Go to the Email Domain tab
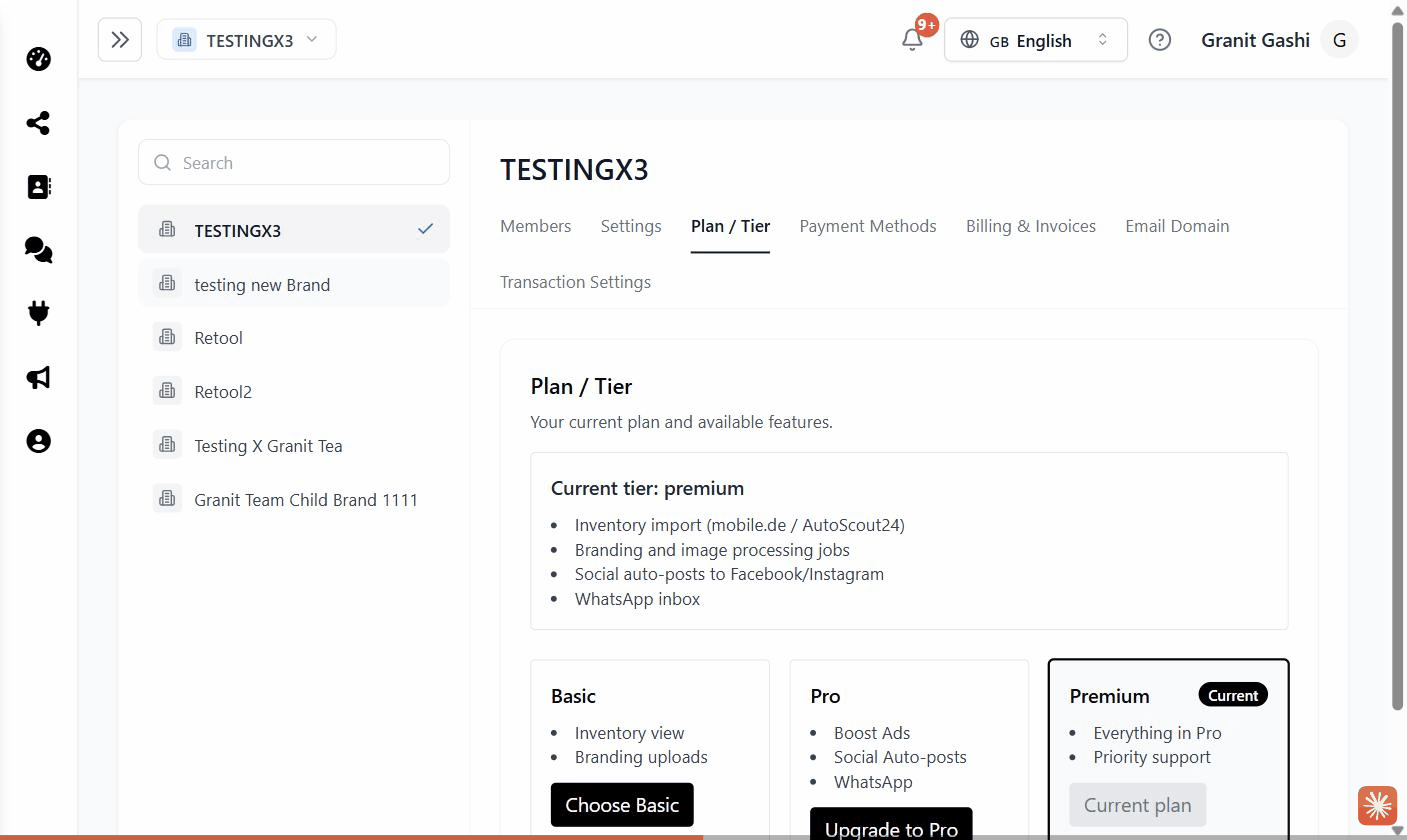The height and width of the screenshot is (840, 1407). click(x=1177, y=226)
